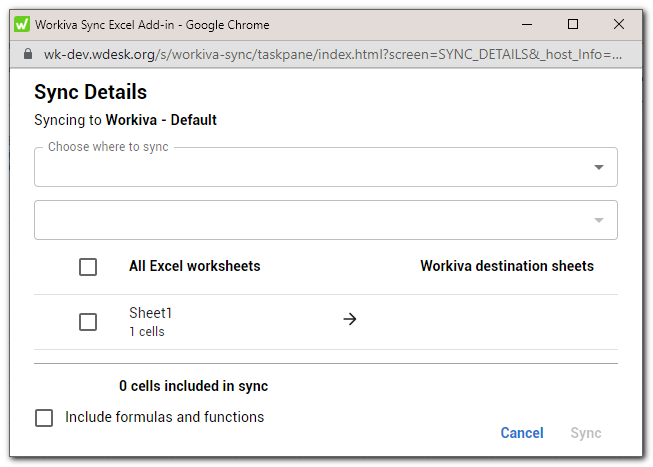Check the Sheet1 row checkbox

coord(88,322)
